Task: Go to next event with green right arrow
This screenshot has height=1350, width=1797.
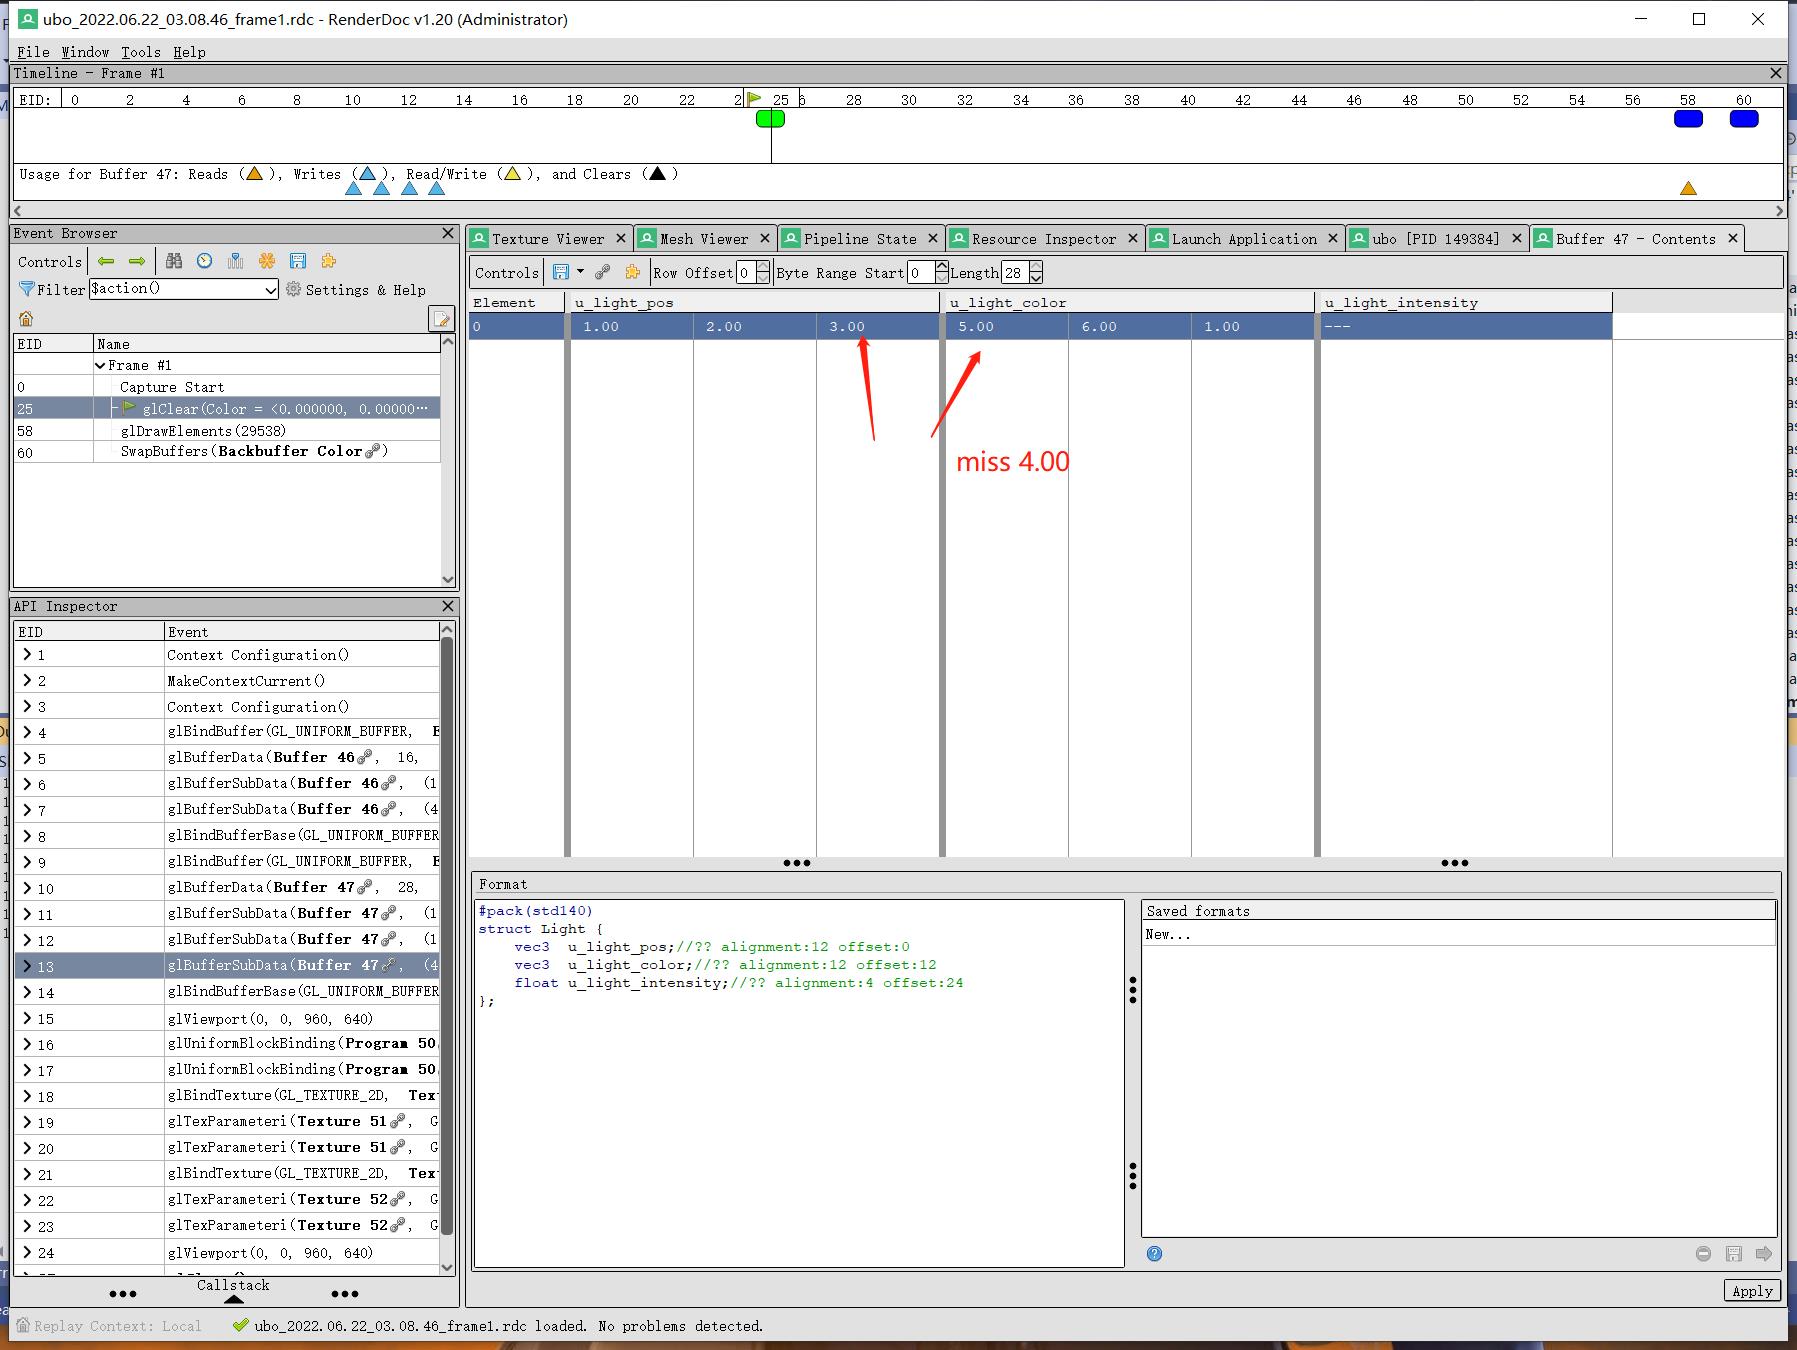Action: pos(137,261)
